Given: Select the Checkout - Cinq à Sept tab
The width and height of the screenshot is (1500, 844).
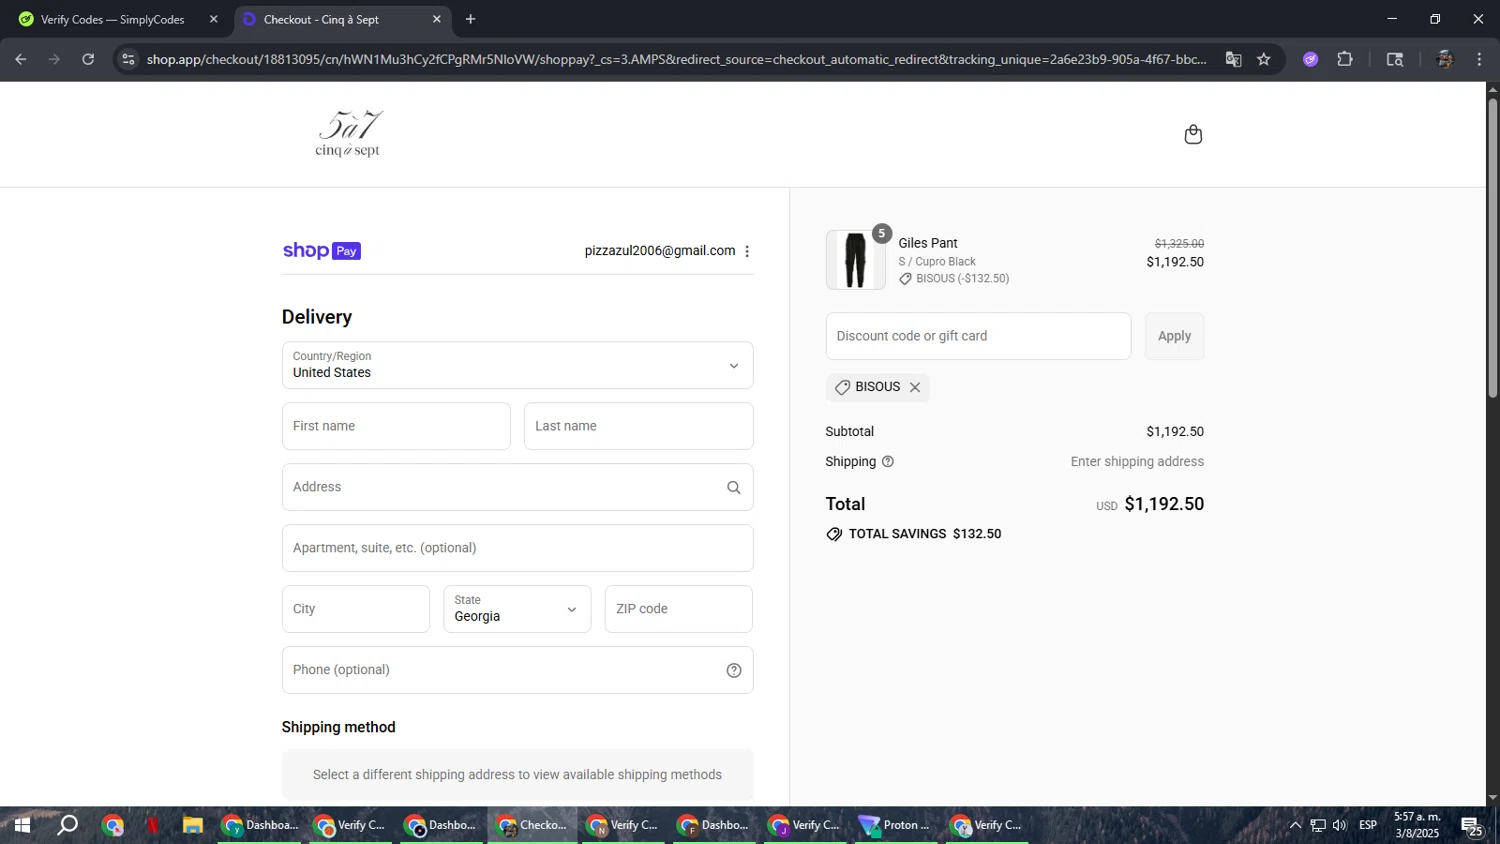Looking at the screenshot, I should [342, 19].
